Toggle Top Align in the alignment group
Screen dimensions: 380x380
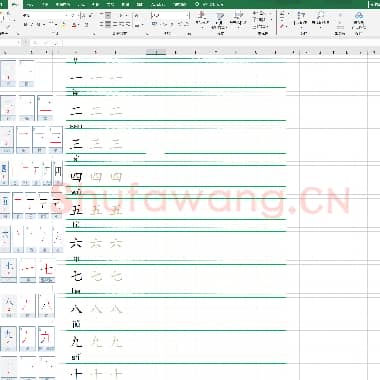pyautogui.click(x=102, y=15)
